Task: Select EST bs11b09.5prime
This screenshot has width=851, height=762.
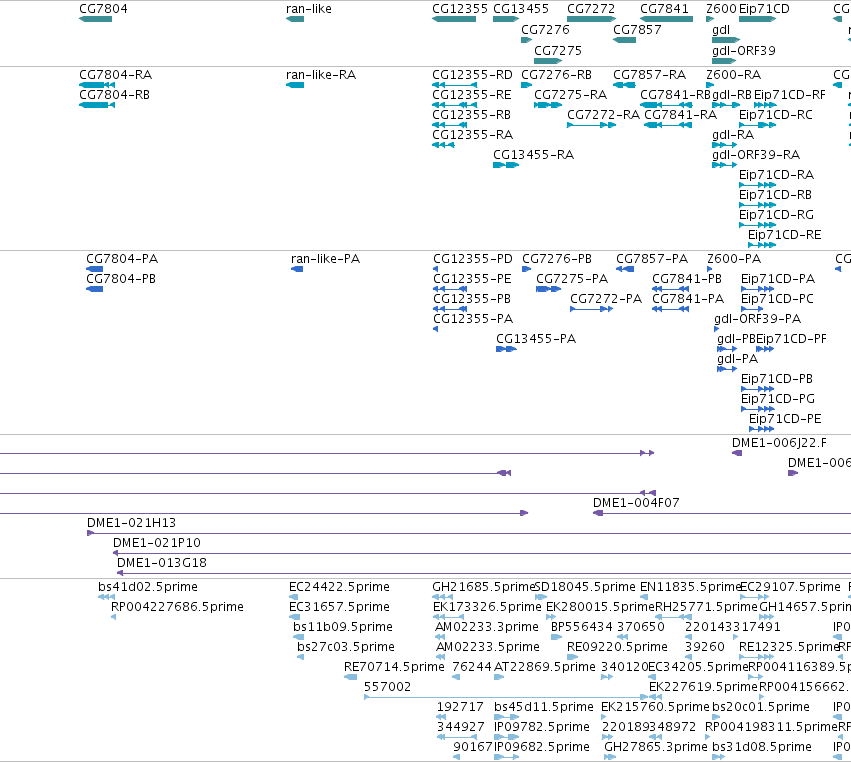Action: point(342,627)
